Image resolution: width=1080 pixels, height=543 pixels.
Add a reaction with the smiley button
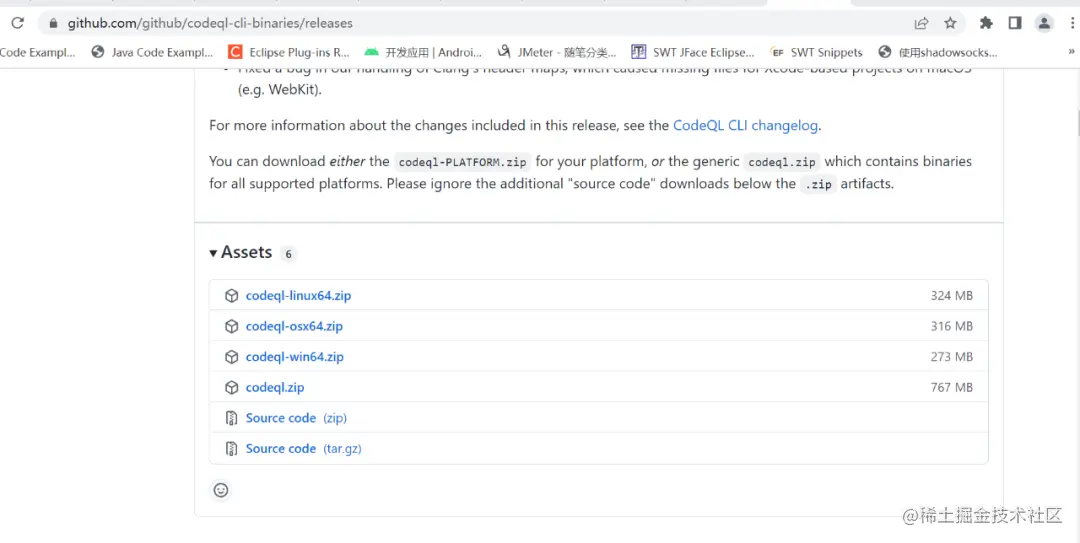pyautogui.click(x=220, y=490)
